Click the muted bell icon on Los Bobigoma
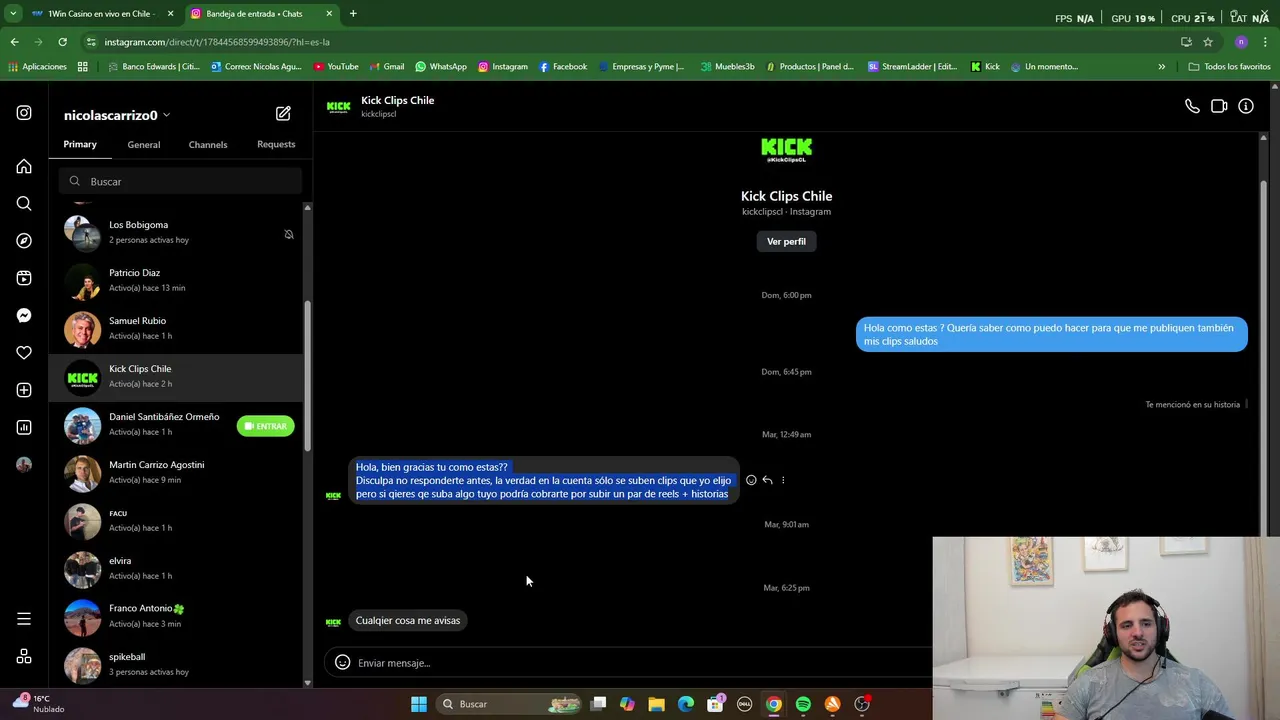This screenshot has width=1280, height=720. tap(289, 234)
